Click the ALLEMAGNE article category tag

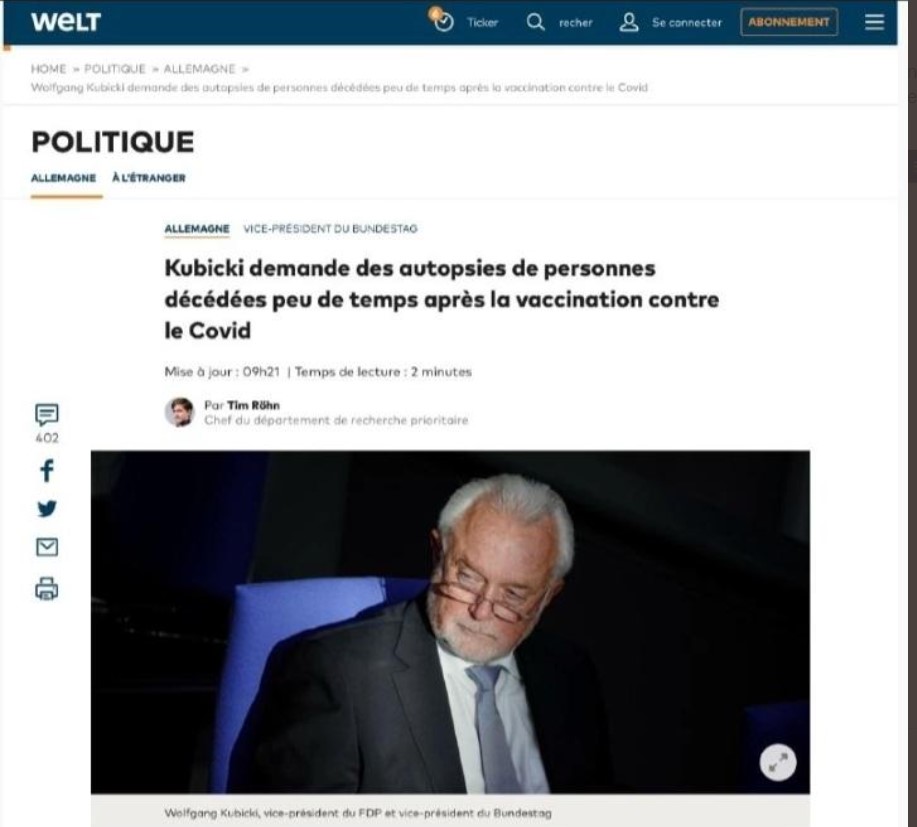pyautogui.click(x=196, y=229)
